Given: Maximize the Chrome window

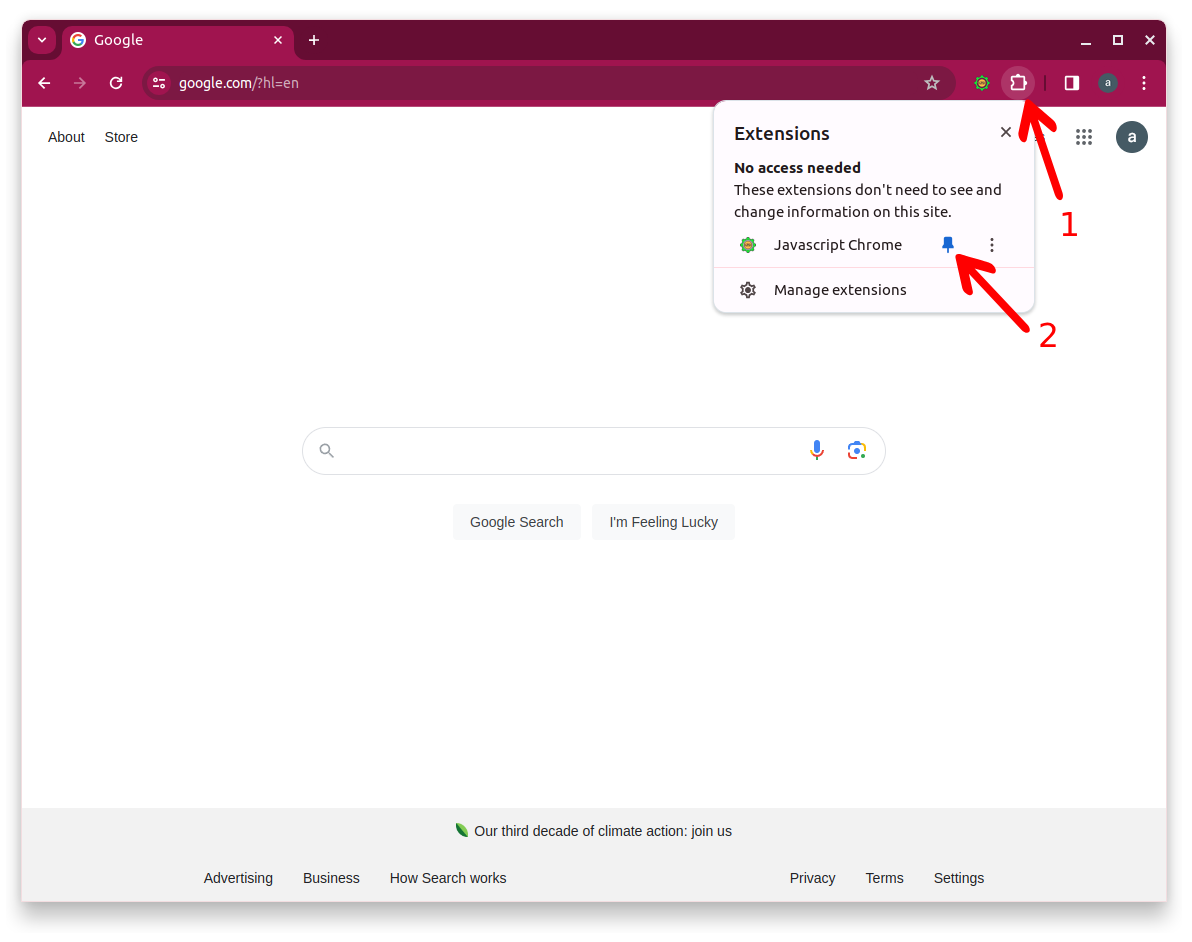Looking at the screenshot, I should [1118, 40].
